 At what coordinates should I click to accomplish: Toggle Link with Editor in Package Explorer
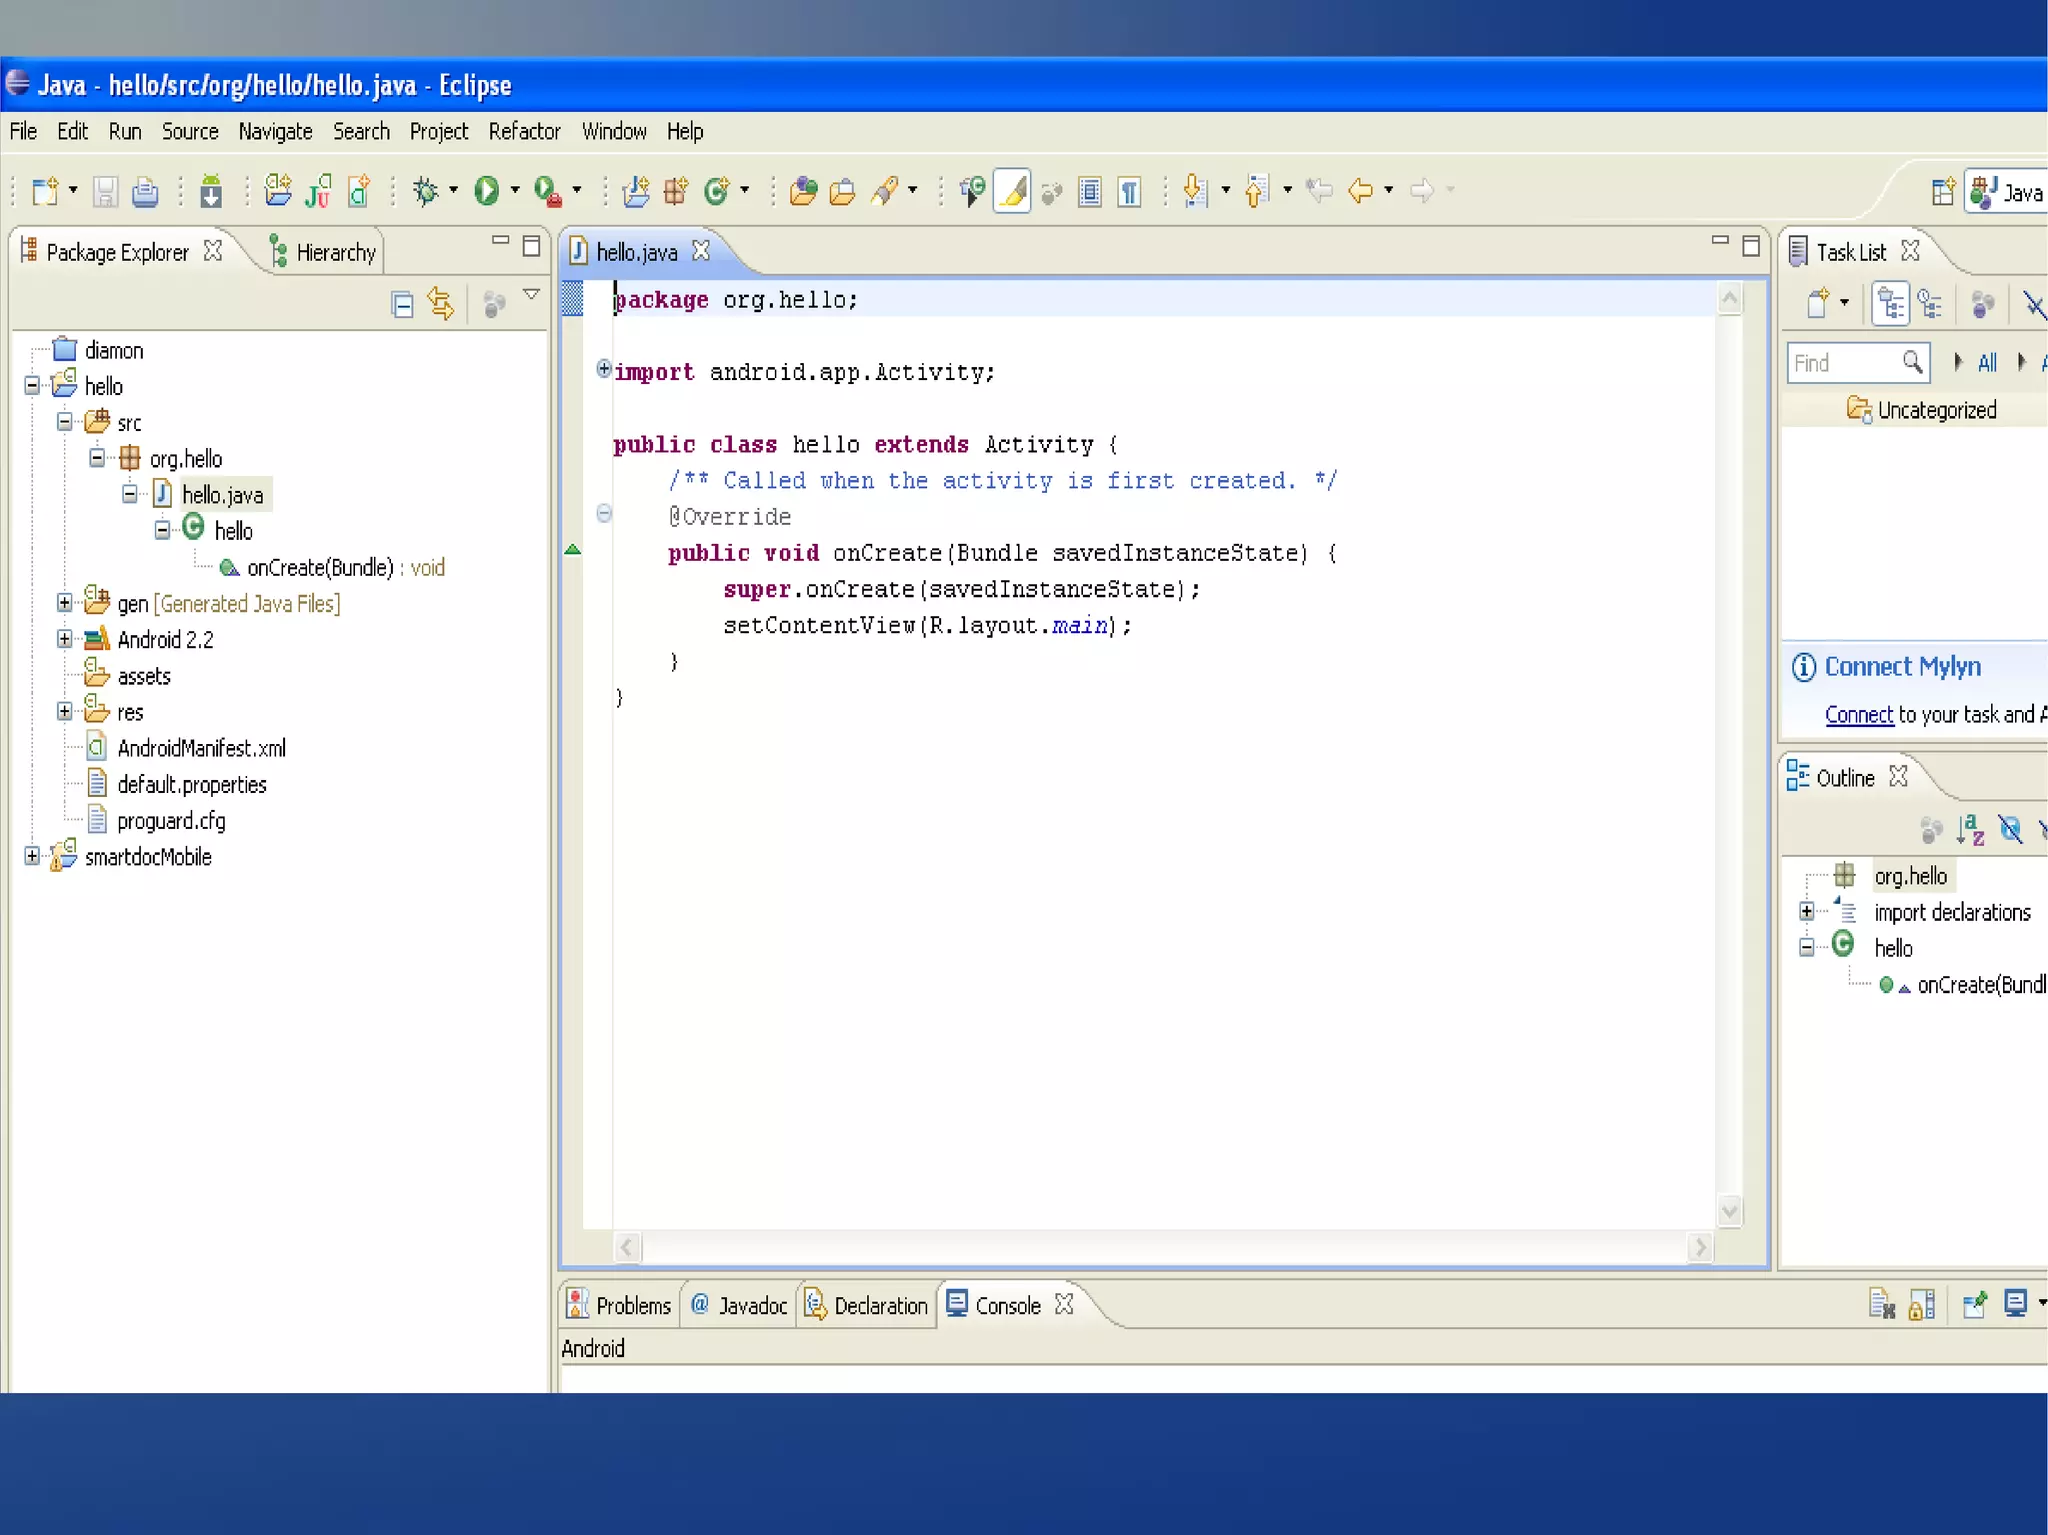pyautogui.click(x=441, y=304)
